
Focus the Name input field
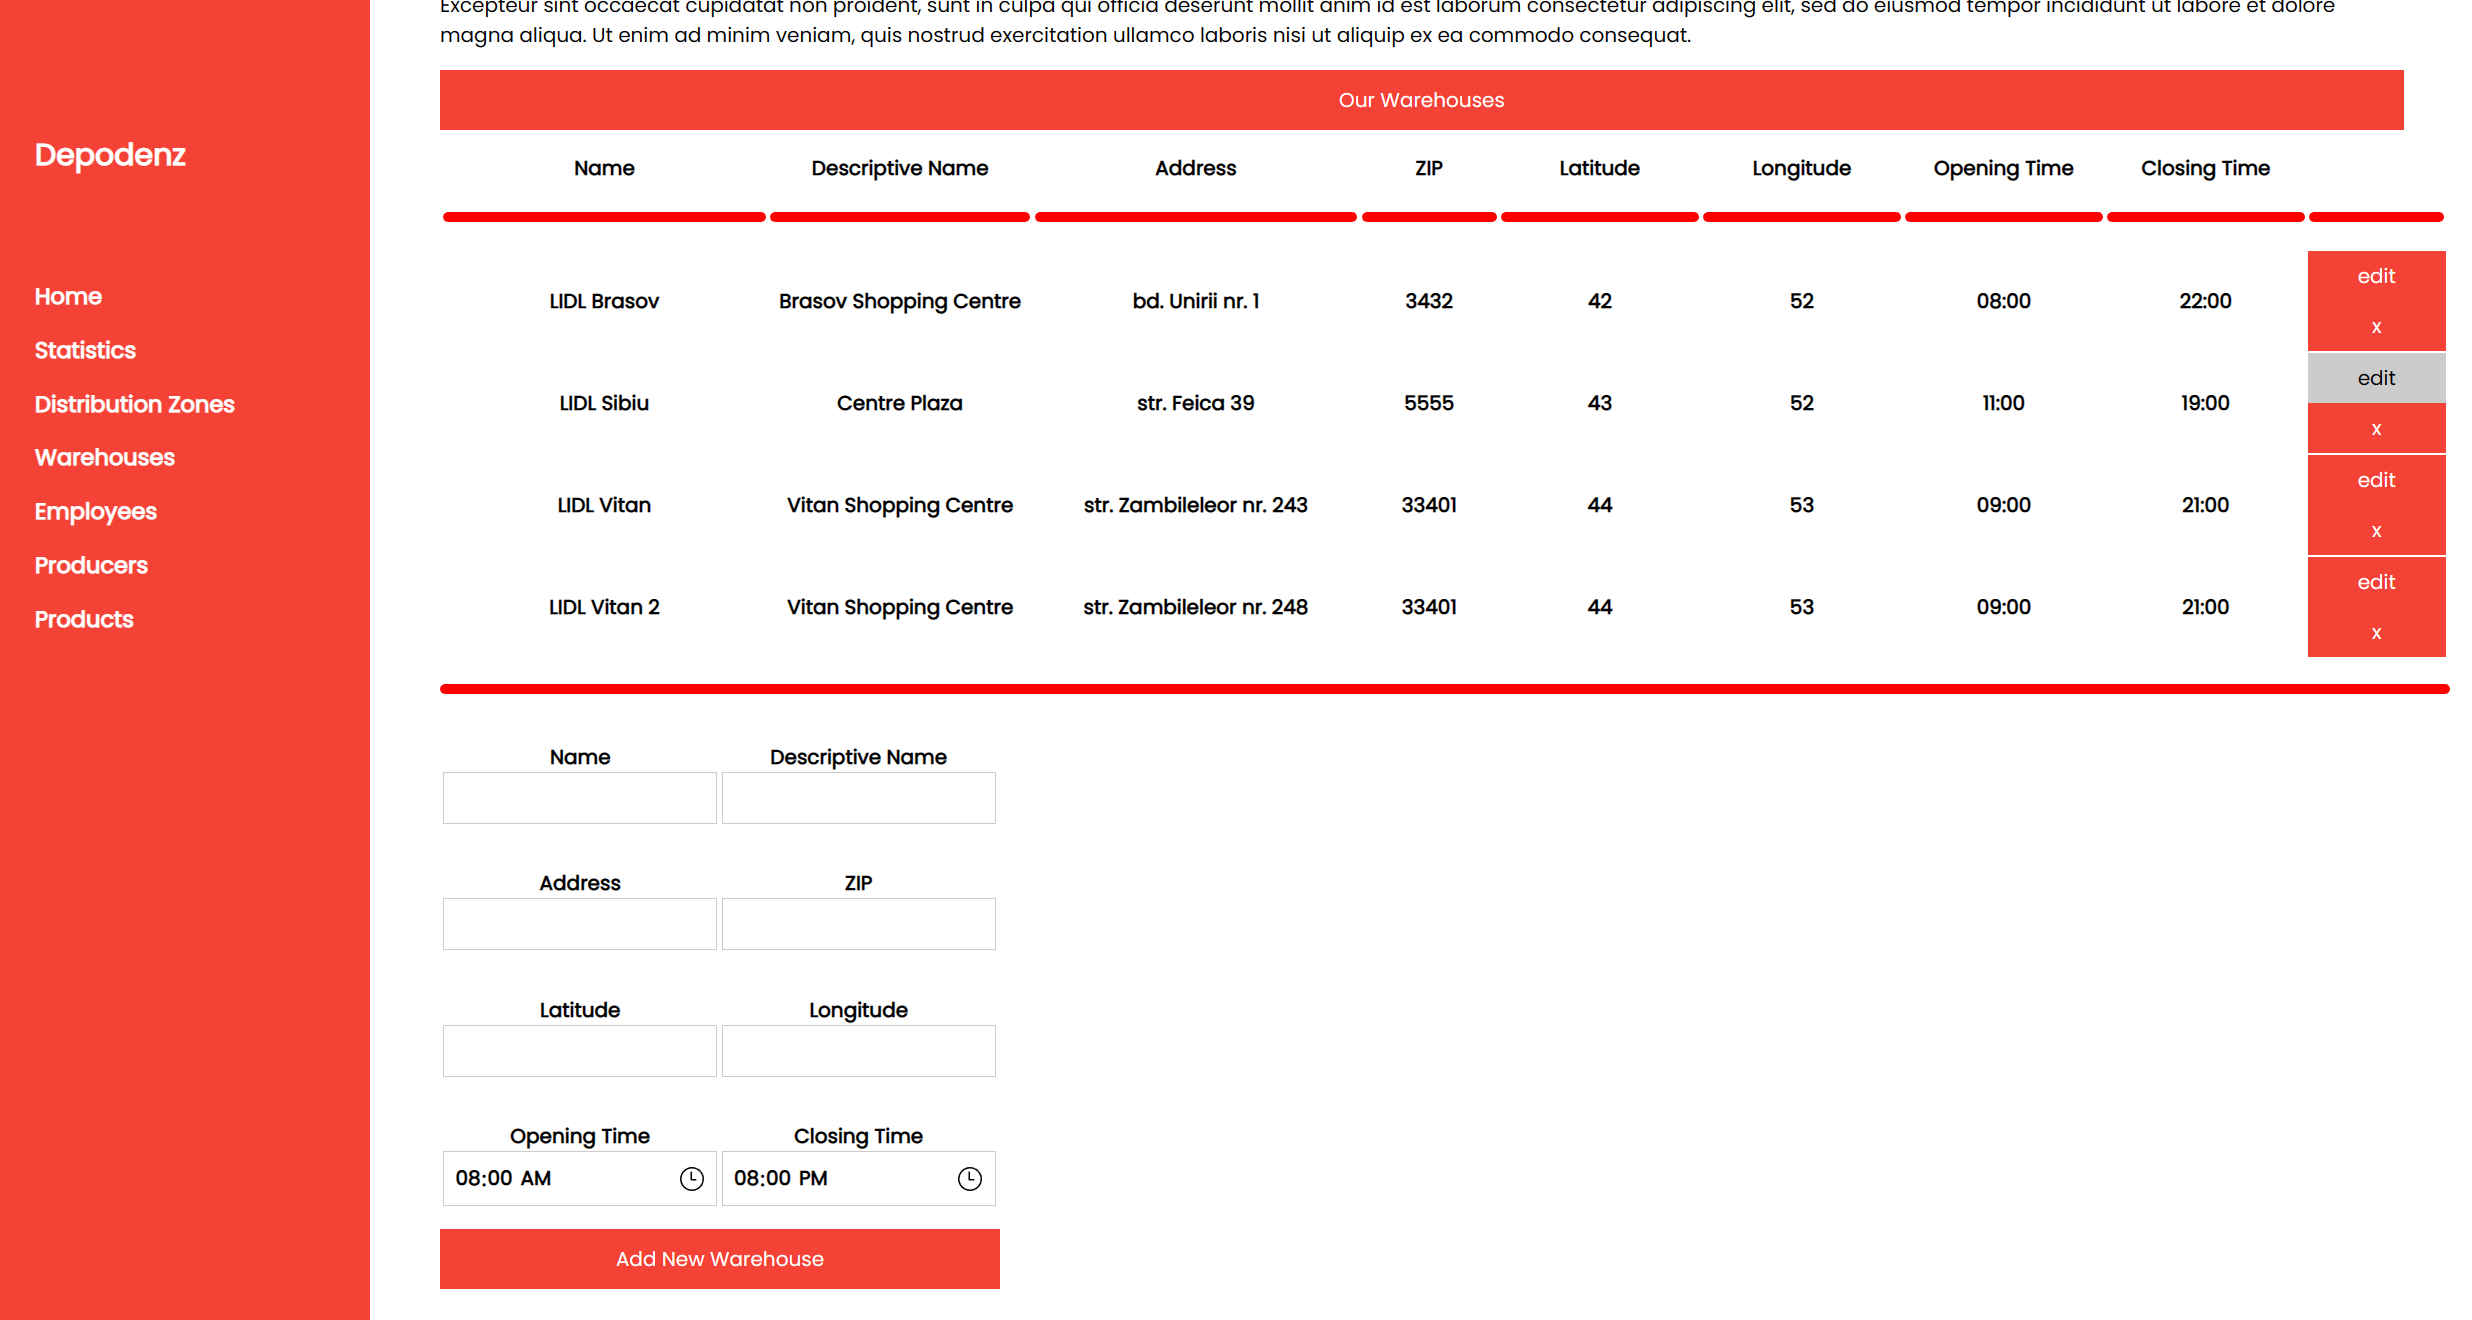tap(579, 798)
